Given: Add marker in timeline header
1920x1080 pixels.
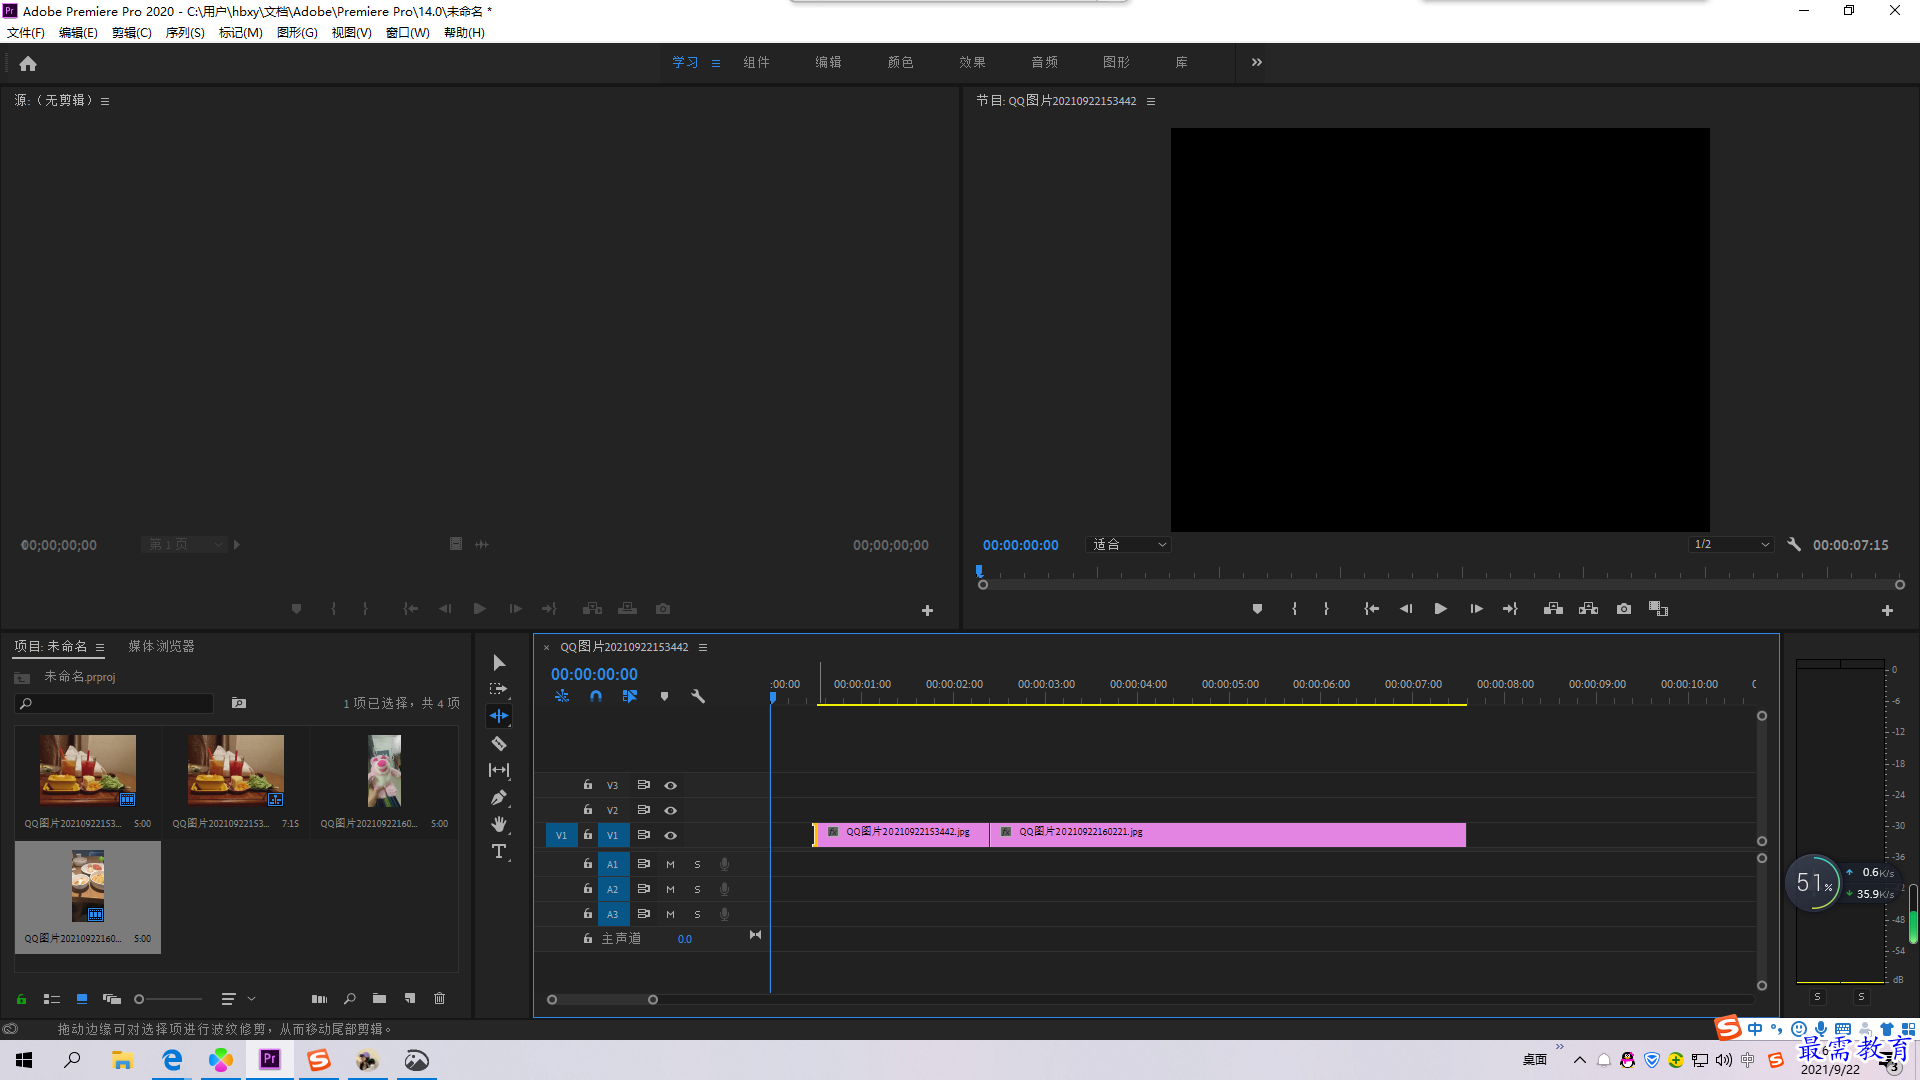Looking at the screenshot, I should (664, 696).
